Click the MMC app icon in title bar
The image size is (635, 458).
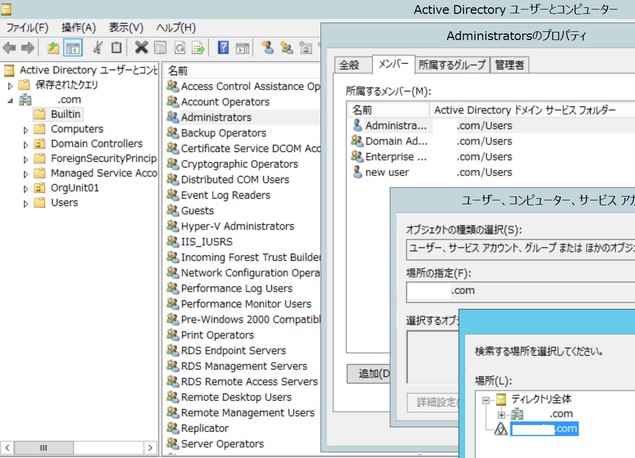(6, 9)
